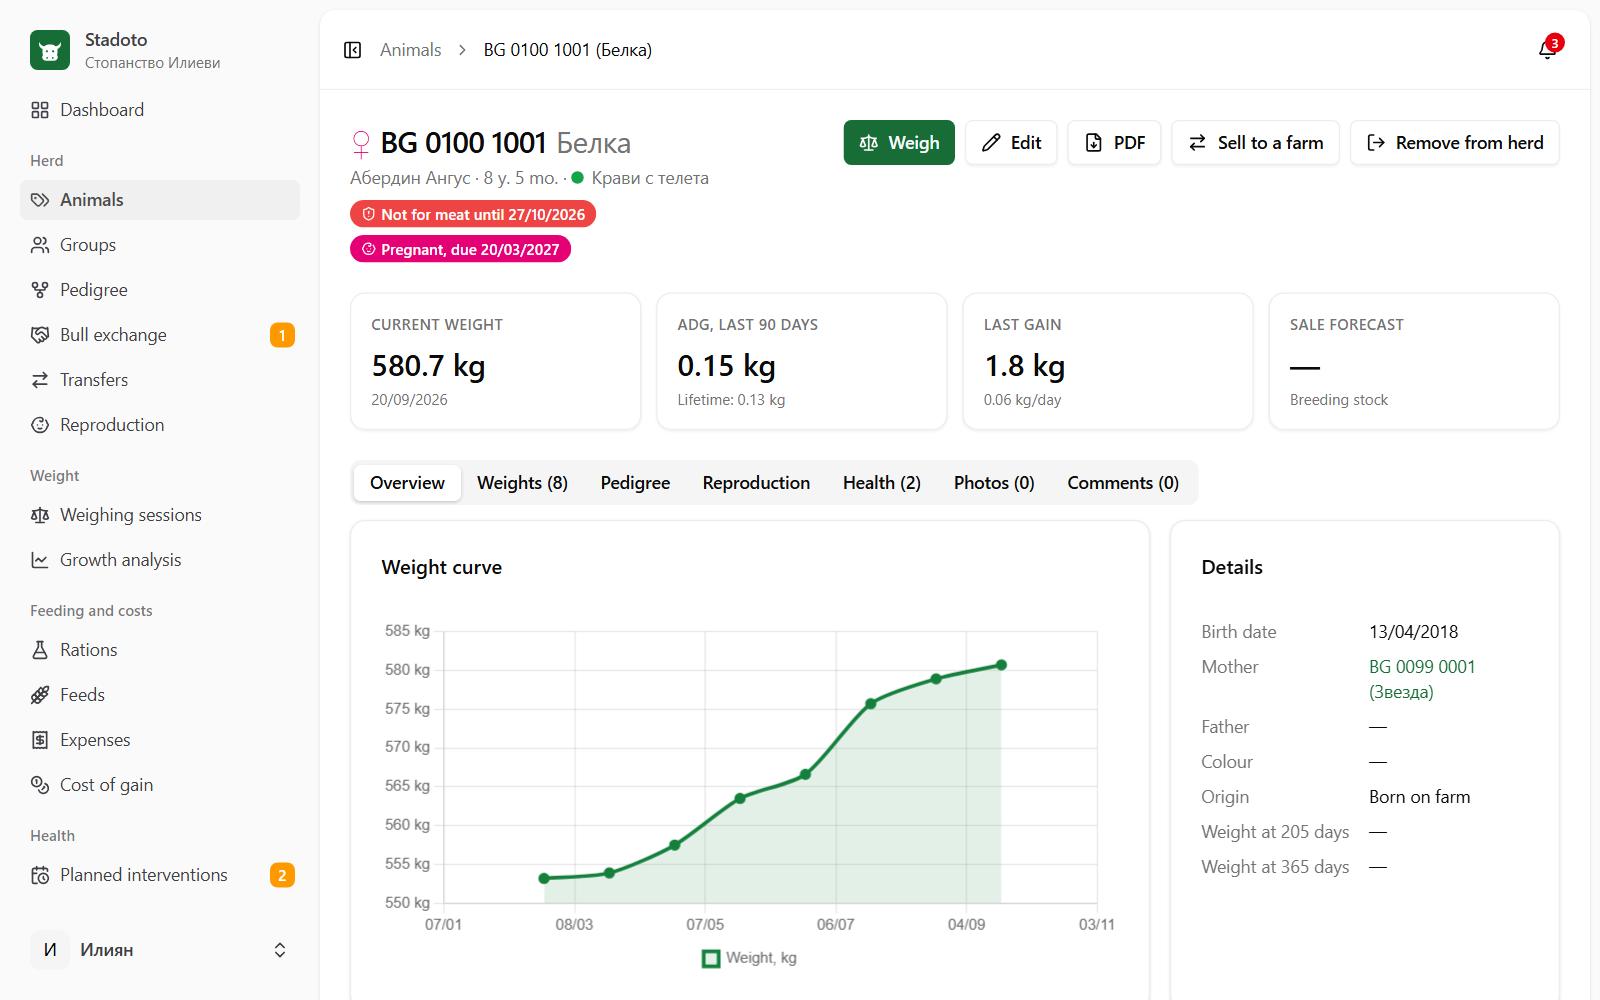The width and height of the screenshot is (1600, 1000).
Task: Open Weighing sessions
Action: [160, 515]
